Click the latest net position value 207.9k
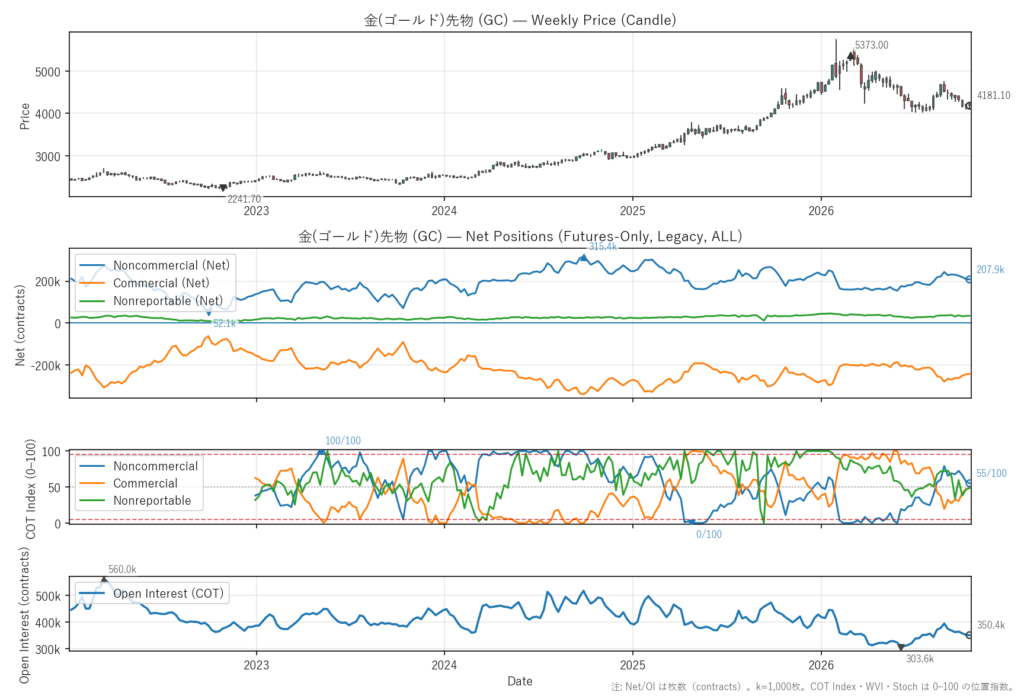Viewport: 1024px width, 699px height. tap(990, 270)
